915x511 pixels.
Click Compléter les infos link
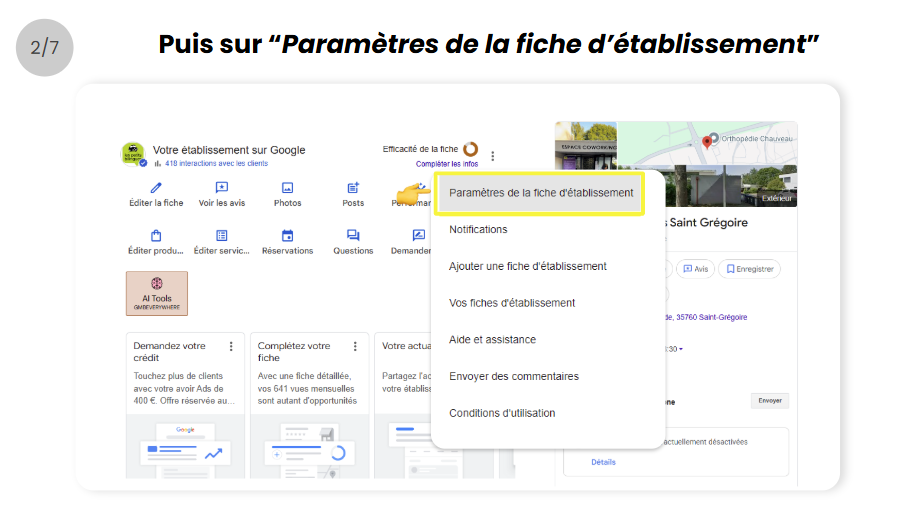(447, 164)
